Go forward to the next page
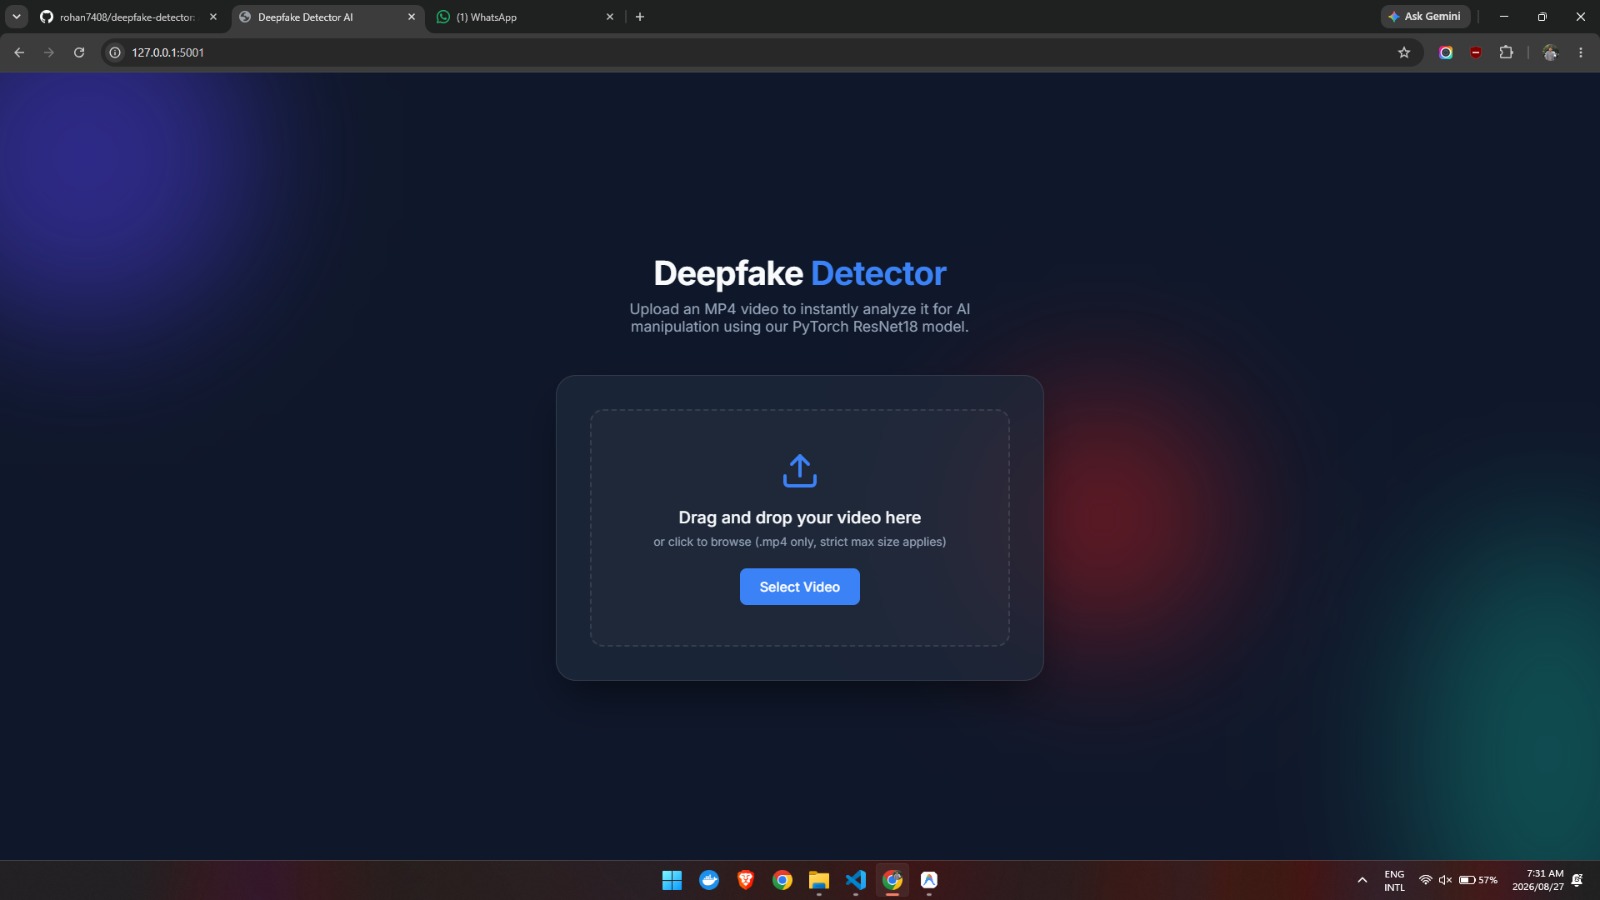 [49, 52]
